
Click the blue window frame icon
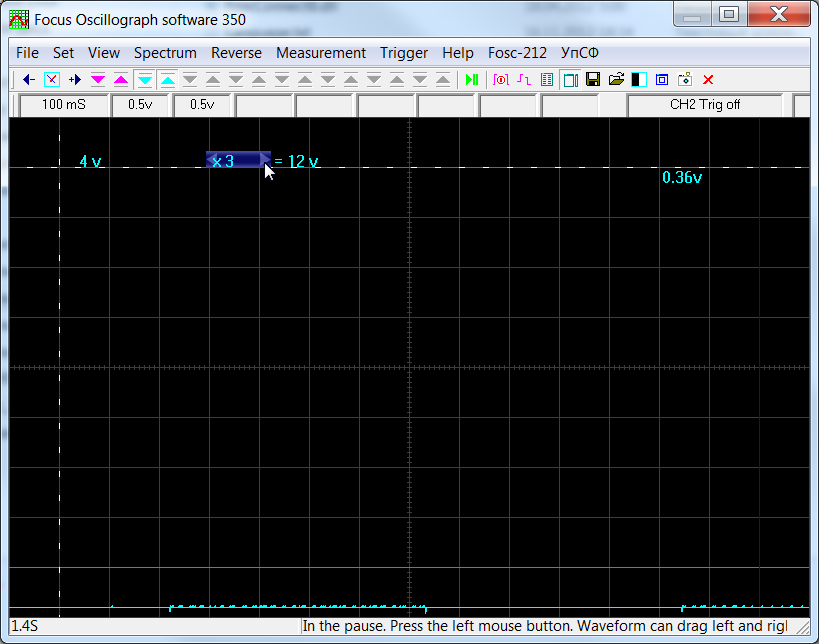pos(662,80)
